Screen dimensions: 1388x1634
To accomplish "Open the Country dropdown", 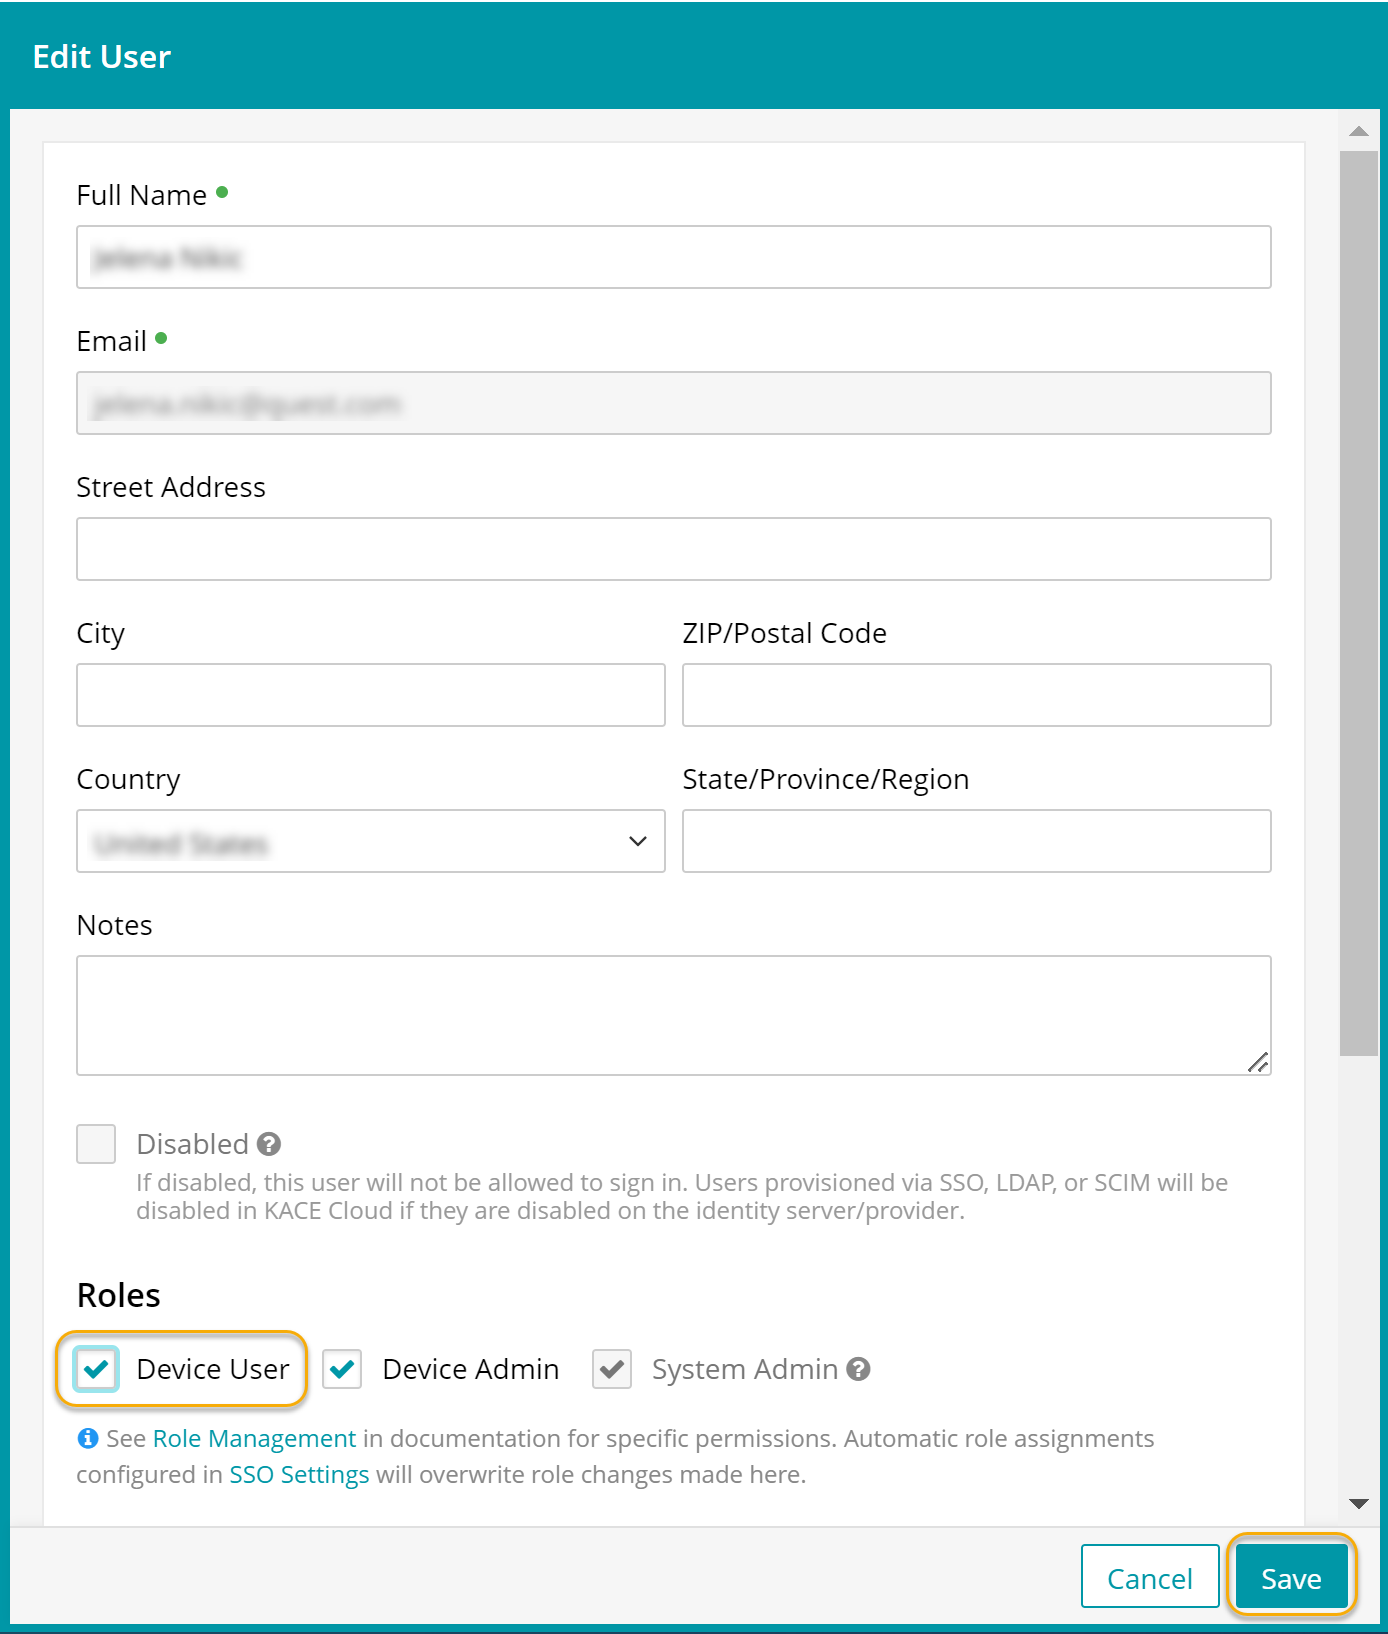I will [x=370, y=841].
